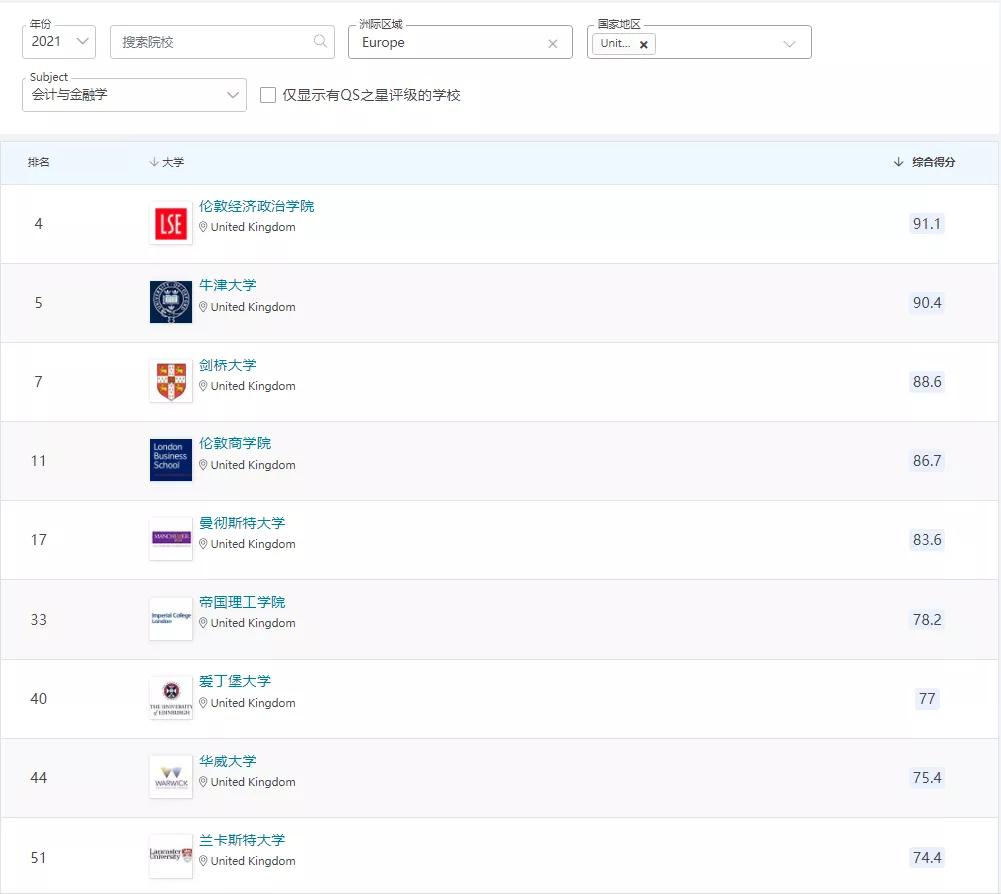The width and height of the screenshot is (1001, 894).
Task: Click the University of Edinburgh logo
Action: click(170, 698)
